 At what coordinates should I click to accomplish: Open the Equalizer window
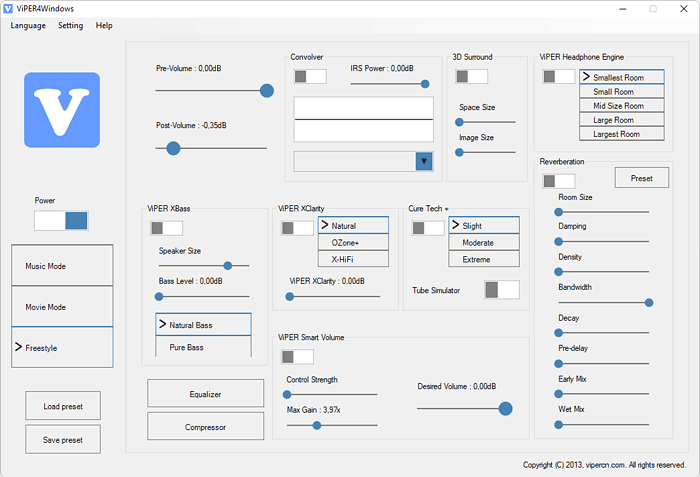point(205,393)
